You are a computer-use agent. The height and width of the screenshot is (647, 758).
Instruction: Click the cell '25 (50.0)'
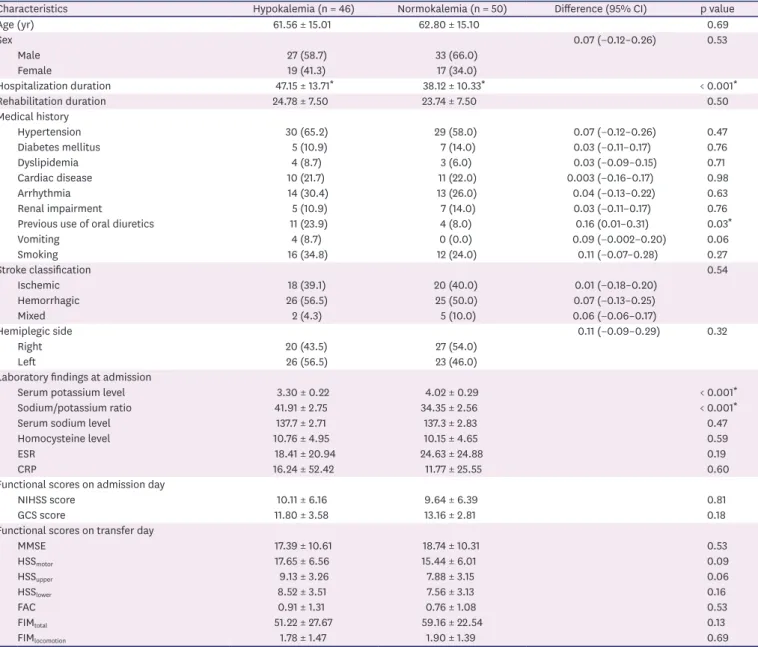pos(455,301)
